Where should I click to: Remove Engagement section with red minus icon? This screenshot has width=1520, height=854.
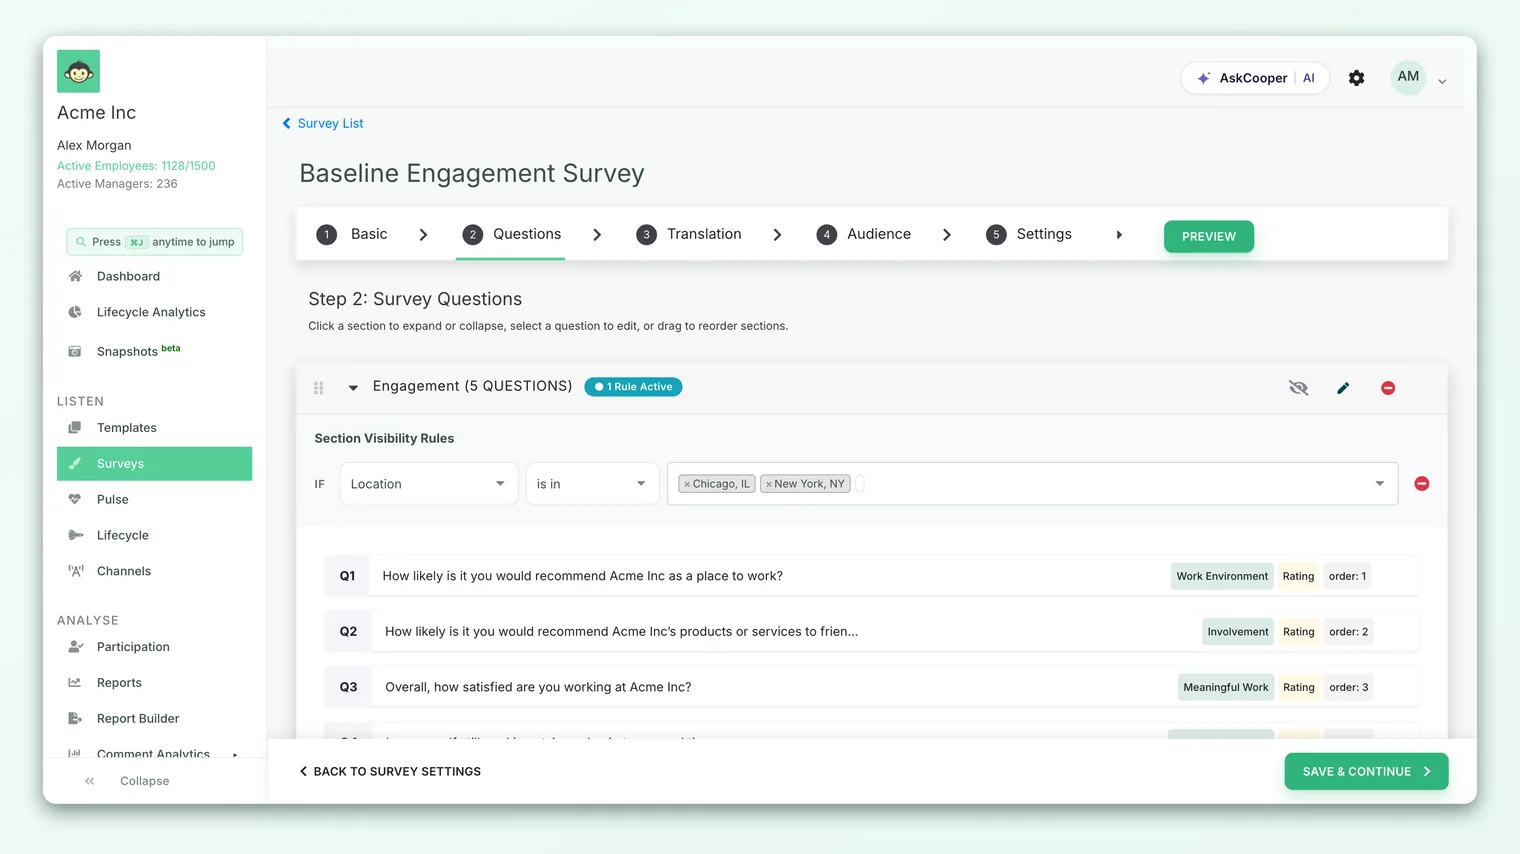1388,388
